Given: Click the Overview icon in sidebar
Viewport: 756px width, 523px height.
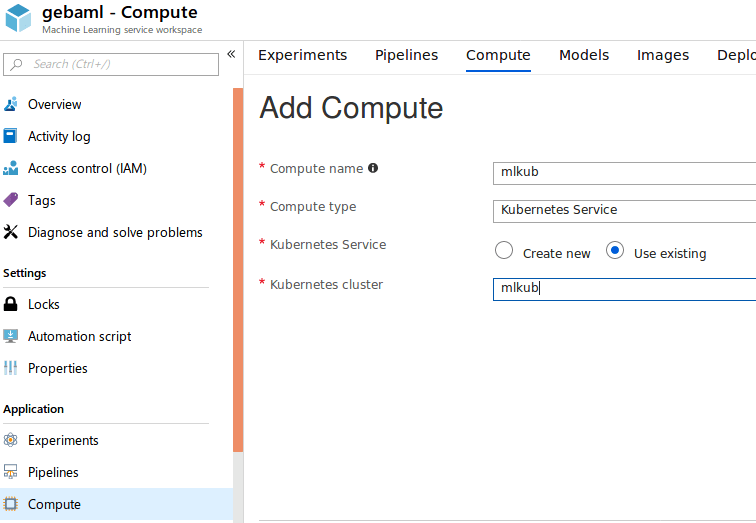Looking at the screenshot, I should click(11, 104).
